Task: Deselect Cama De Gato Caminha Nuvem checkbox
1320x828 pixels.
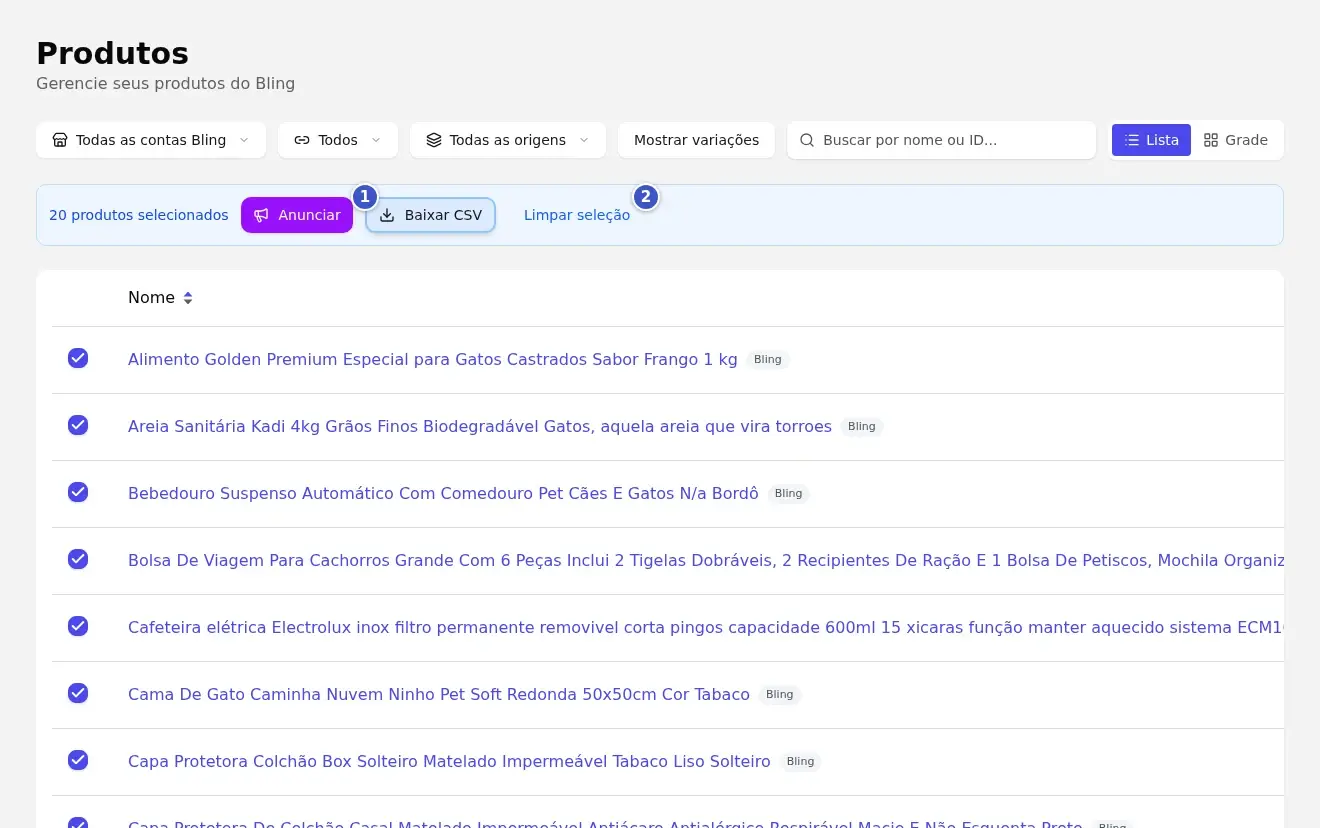Action: 78,693
